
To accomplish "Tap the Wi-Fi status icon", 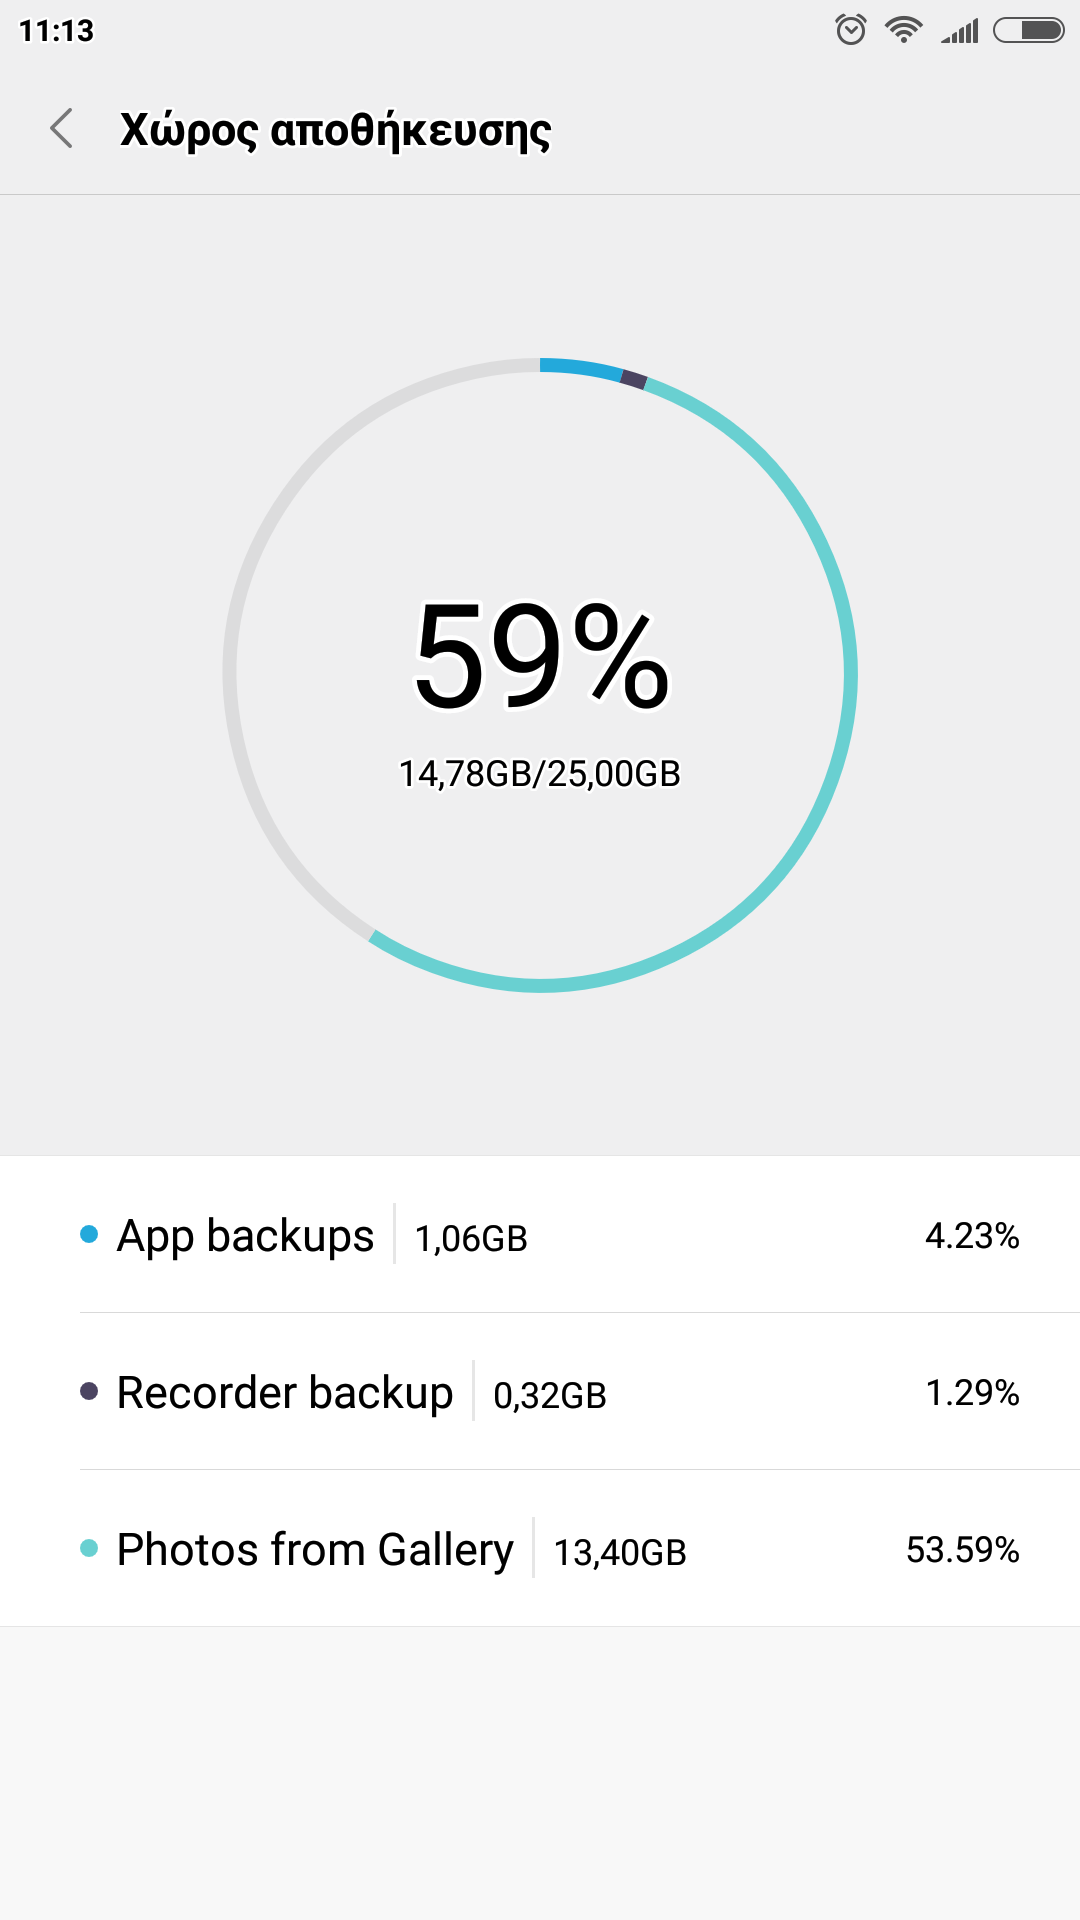I will tap(903, 30).
